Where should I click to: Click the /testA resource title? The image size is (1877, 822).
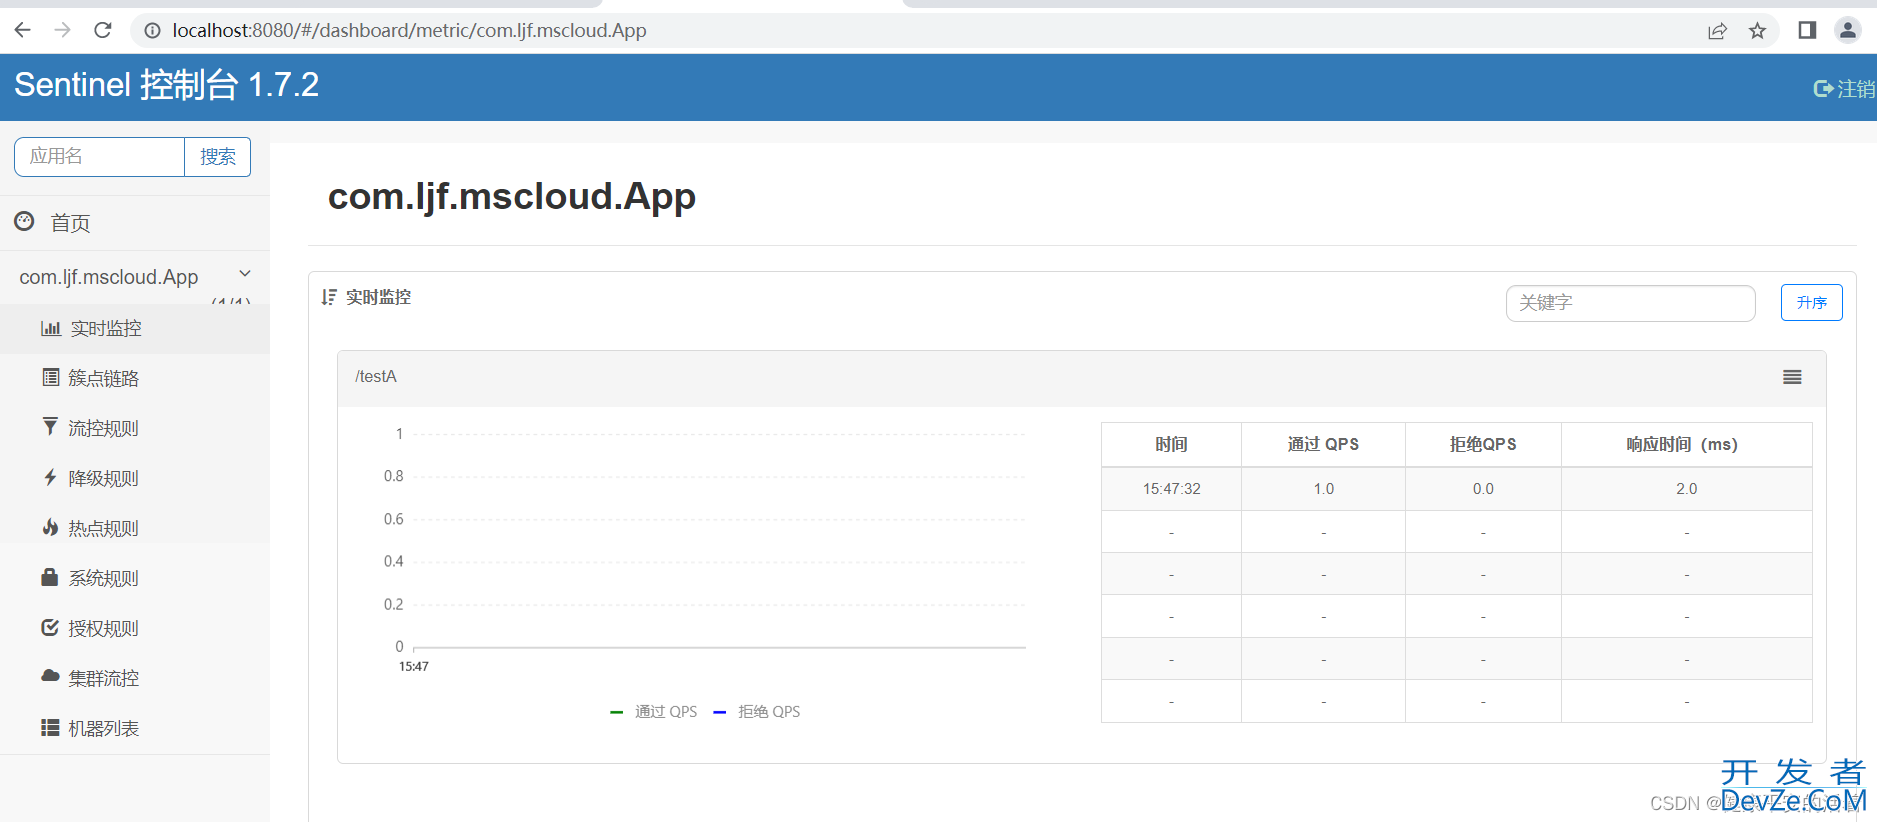click(x=376, y=376)
